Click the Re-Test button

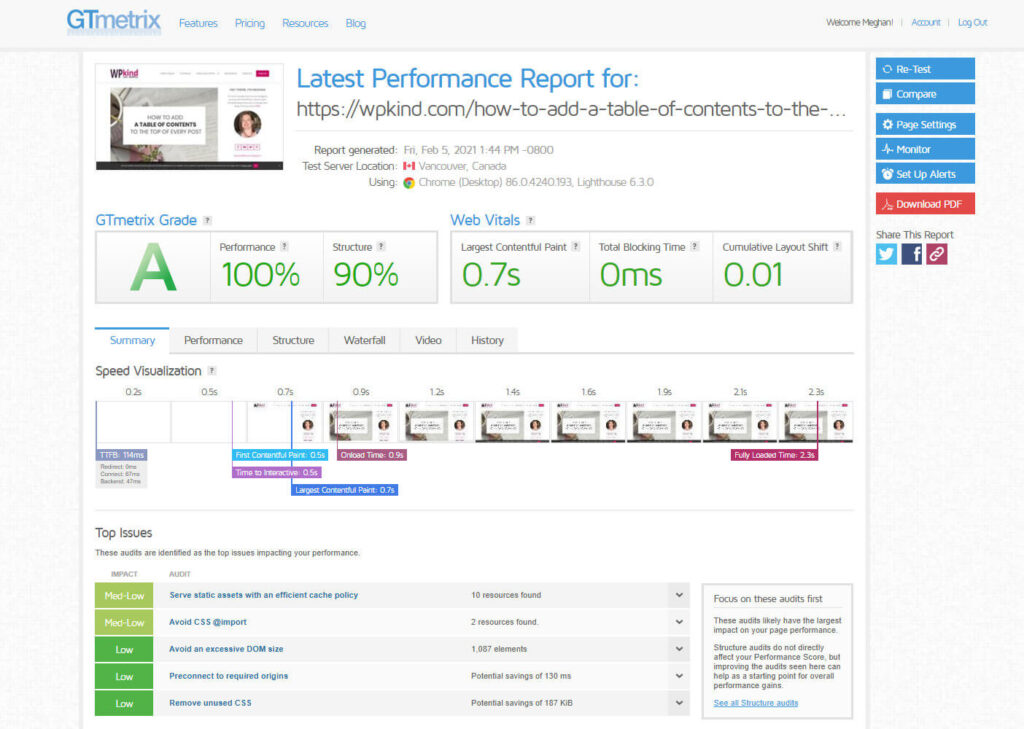click(x=925, y=69)
